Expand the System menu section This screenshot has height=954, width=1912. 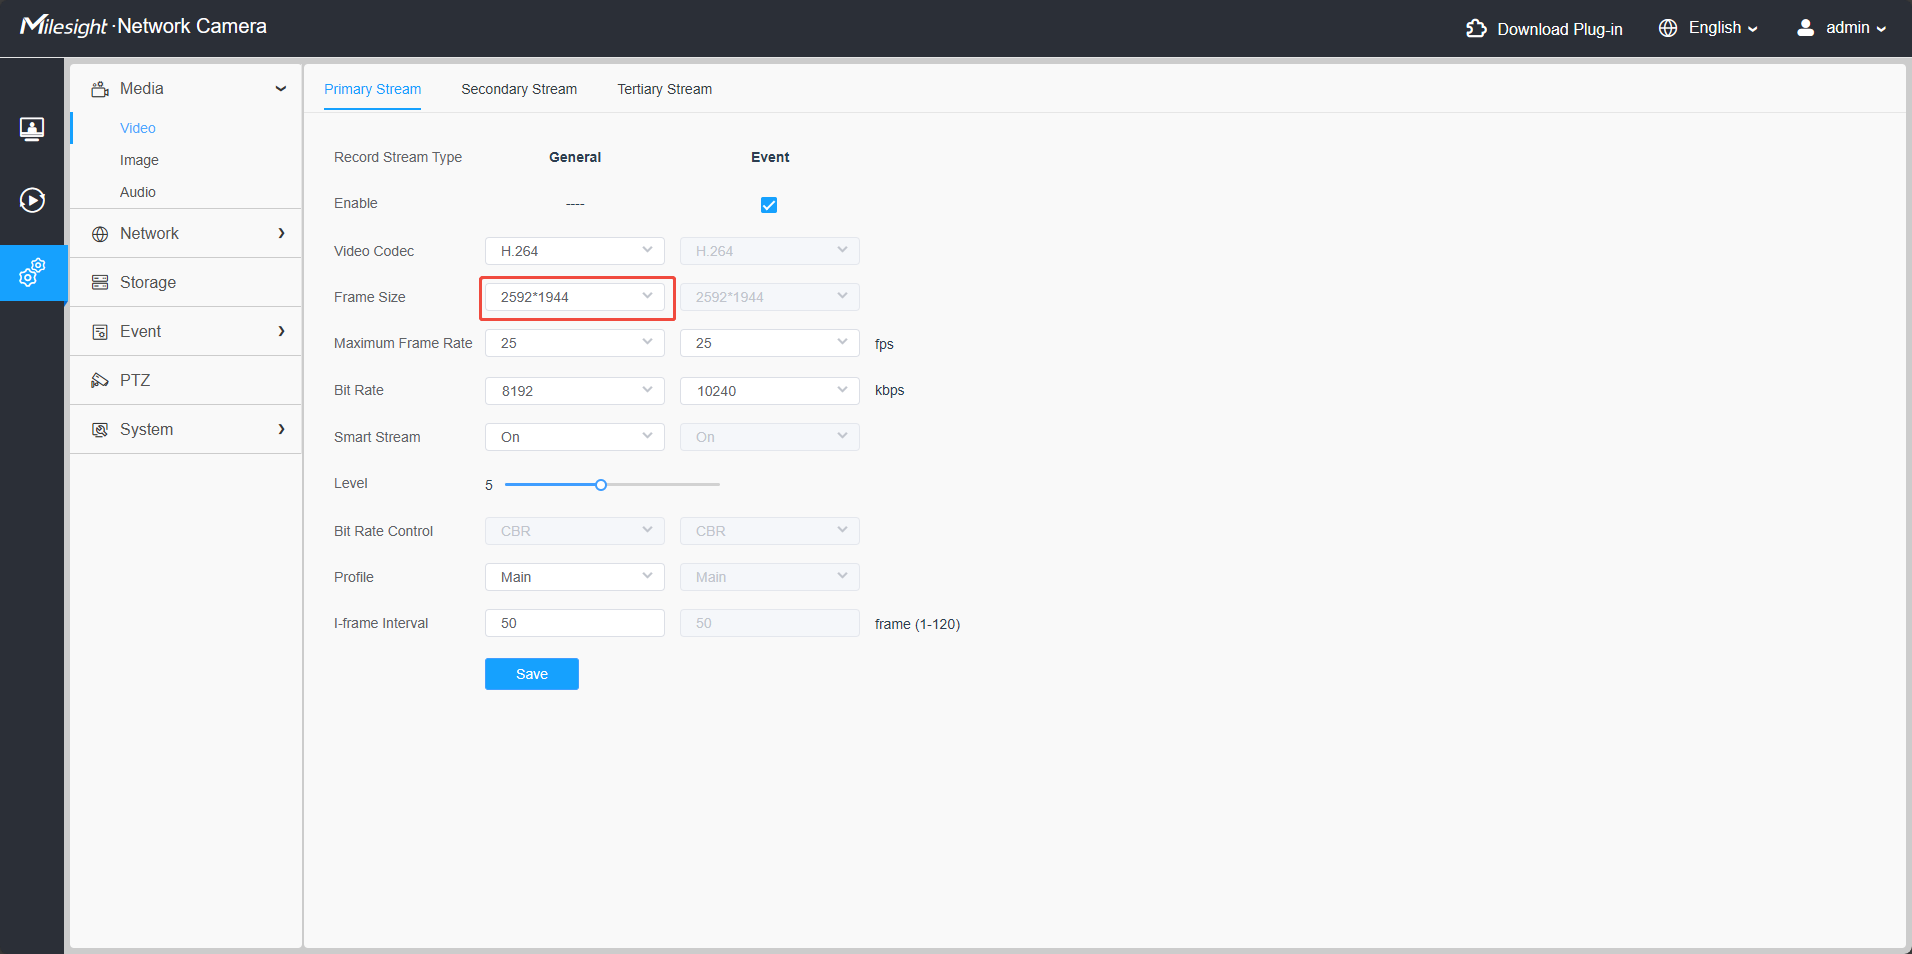186,429
